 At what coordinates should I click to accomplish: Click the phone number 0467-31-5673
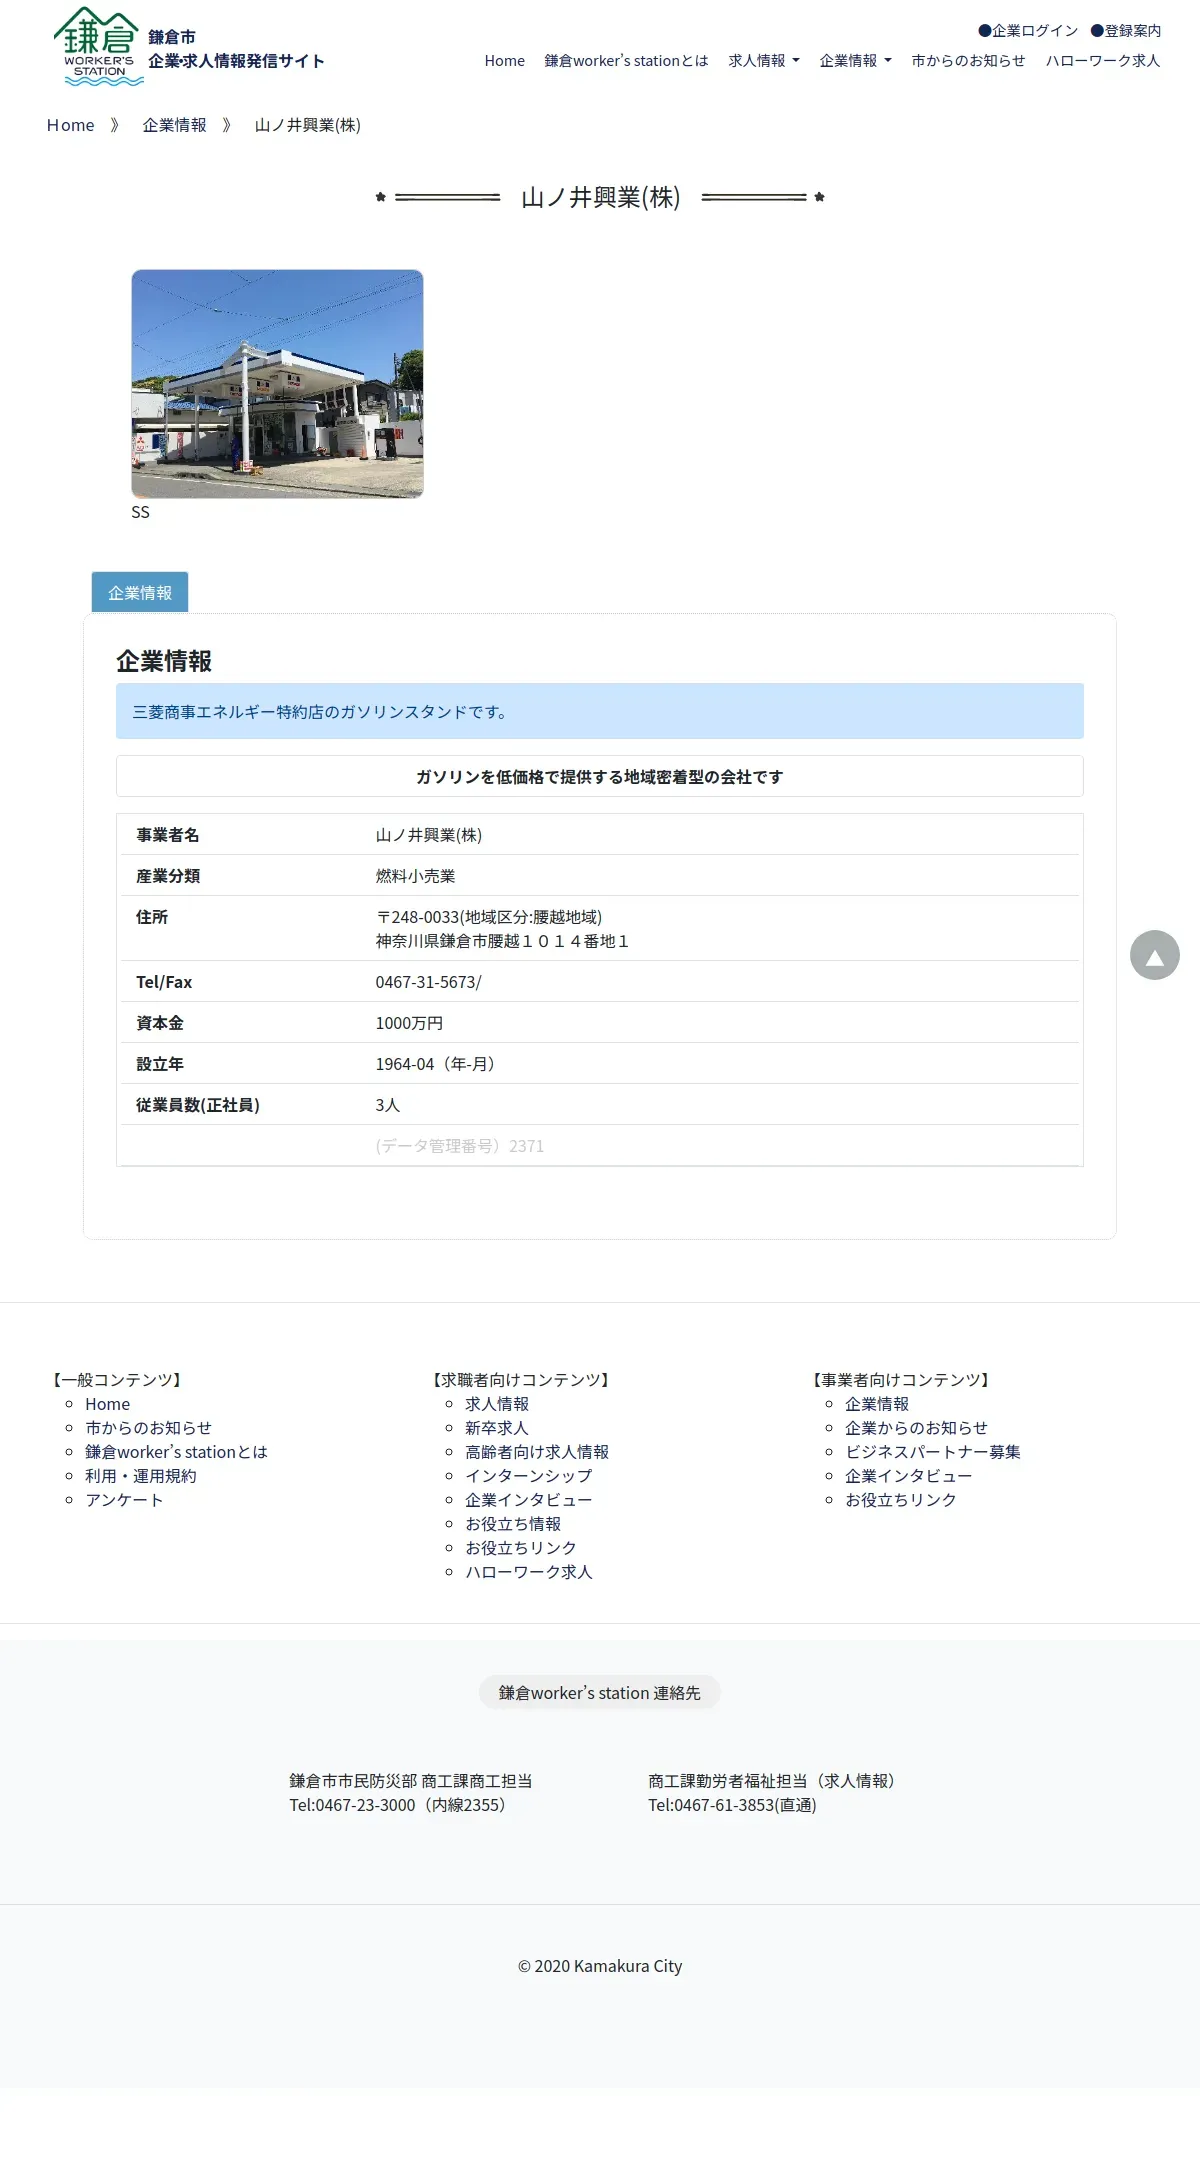(x=428, y=982)
